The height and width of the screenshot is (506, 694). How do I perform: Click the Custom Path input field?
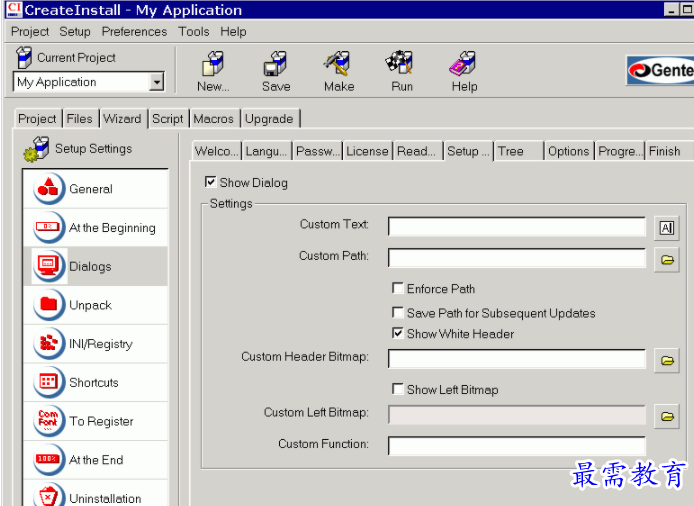click(x=517, y=258)
